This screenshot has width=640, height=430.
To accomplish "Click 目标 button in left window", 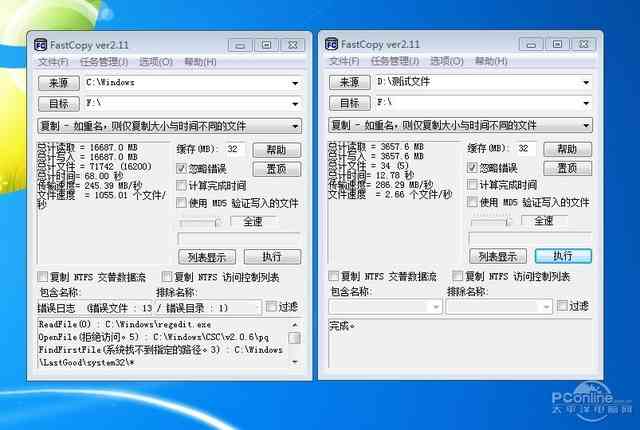I will pyautogui.click(x=59, y=104).
